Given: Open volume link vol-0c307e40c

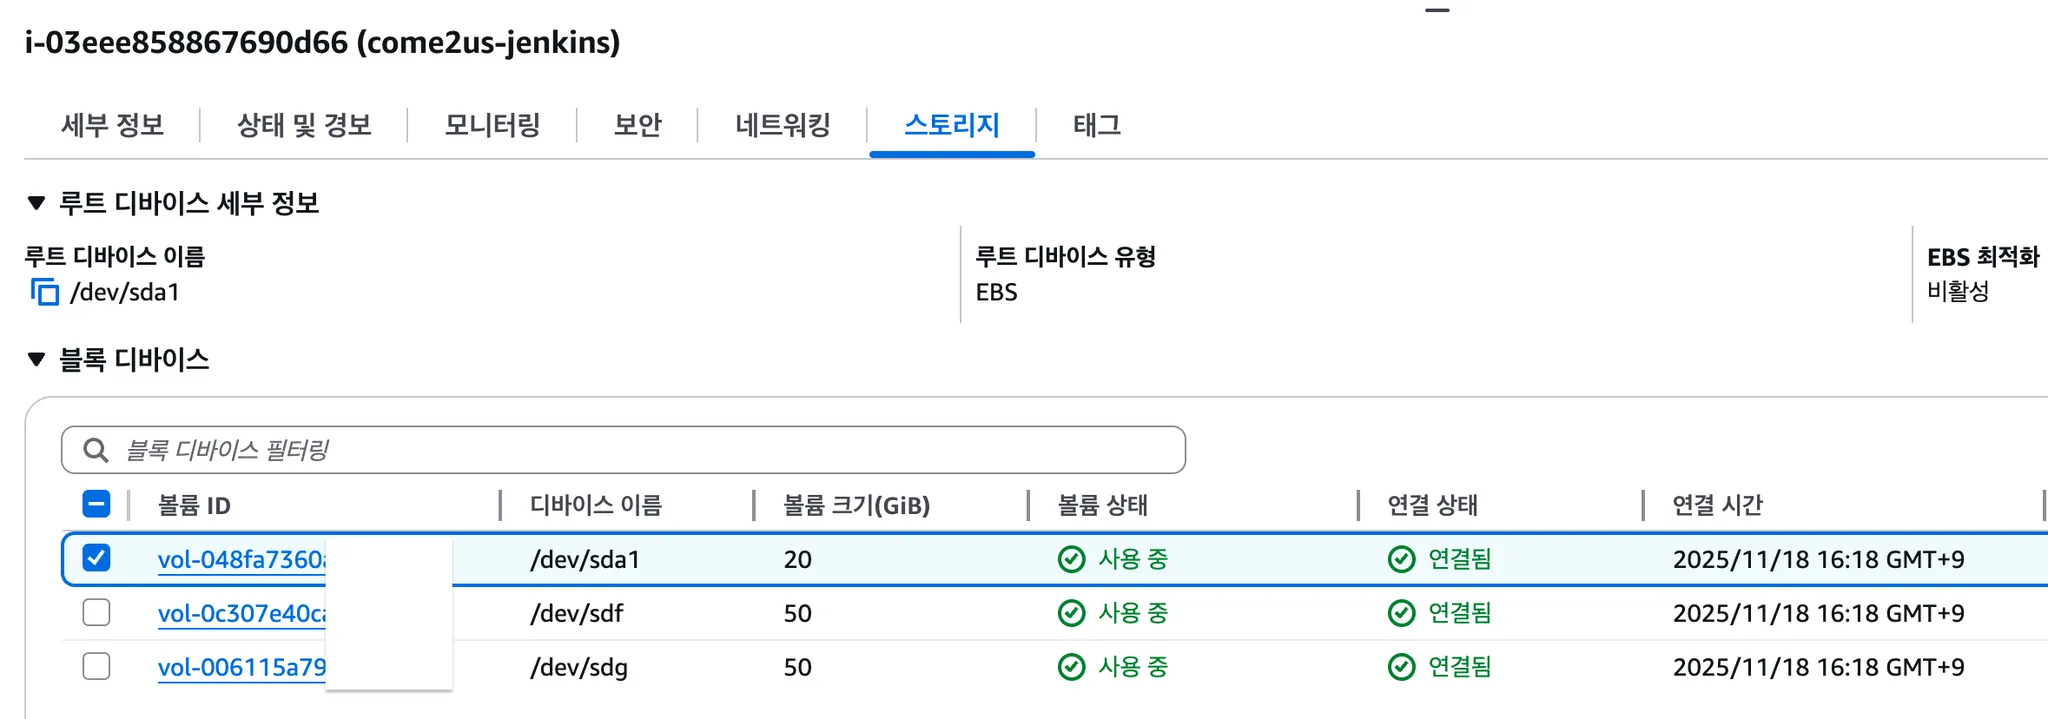Looking at the screenshot, I should (x=240, y=613).
